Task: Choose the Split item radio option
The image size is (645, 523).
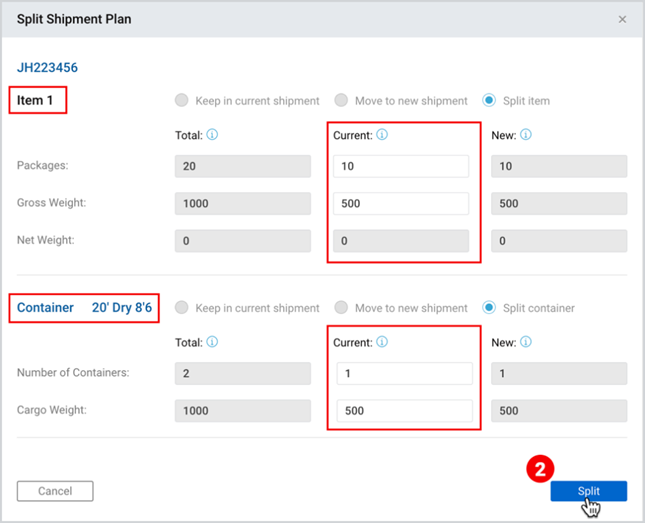Action: pyautogui.click(x=489, y=100)
